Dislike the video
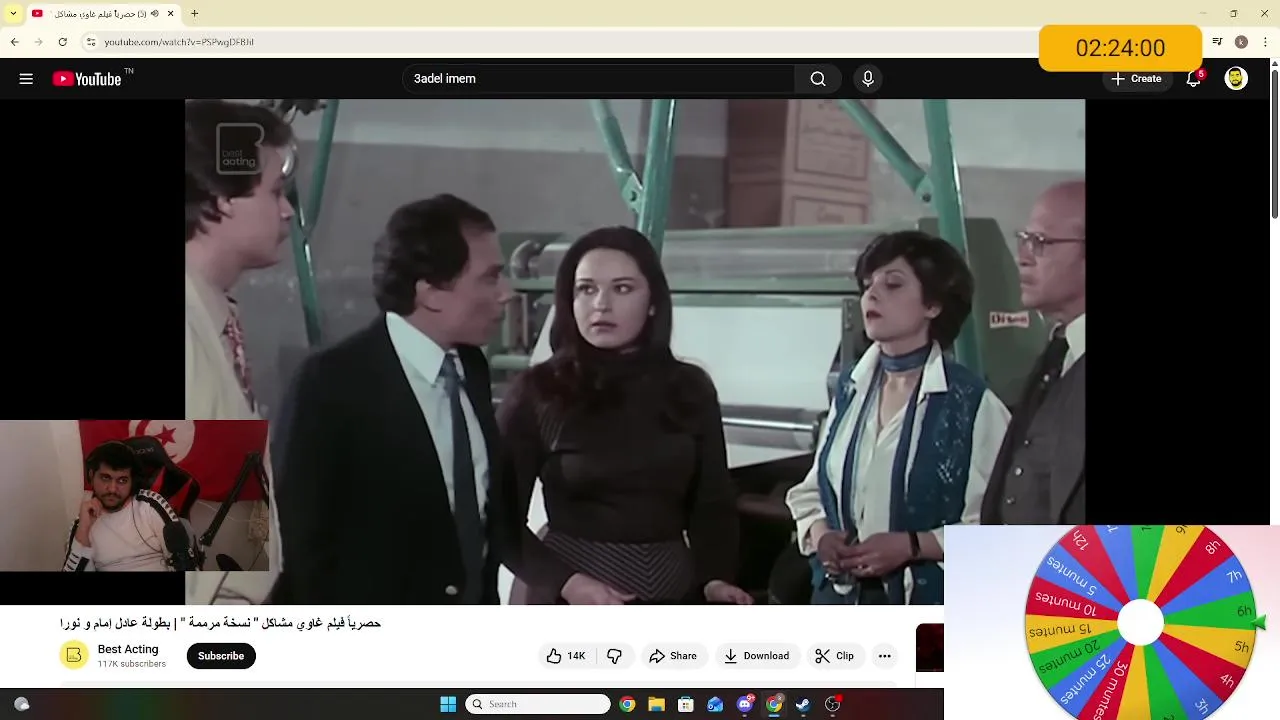This screenshot has width=1280, height=720. 614,656
